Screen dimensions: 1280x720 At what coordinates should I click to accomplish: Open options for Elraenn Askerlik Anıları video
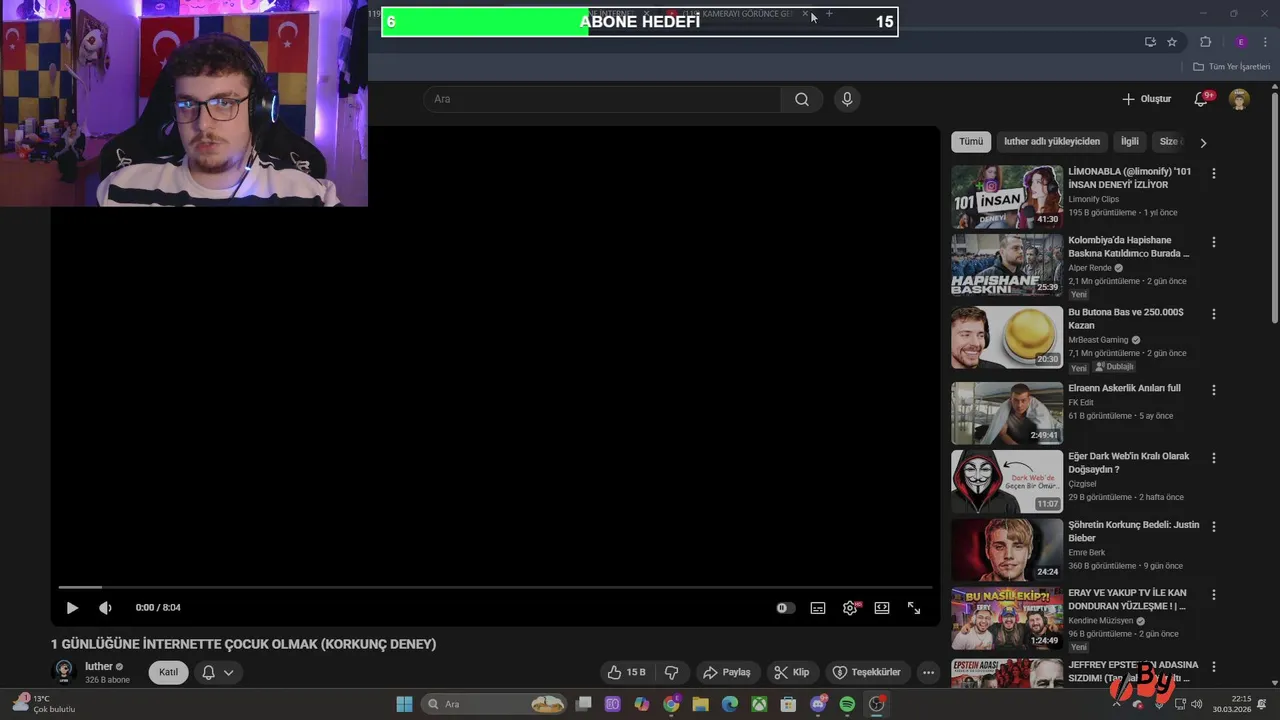pos(1214,390)
